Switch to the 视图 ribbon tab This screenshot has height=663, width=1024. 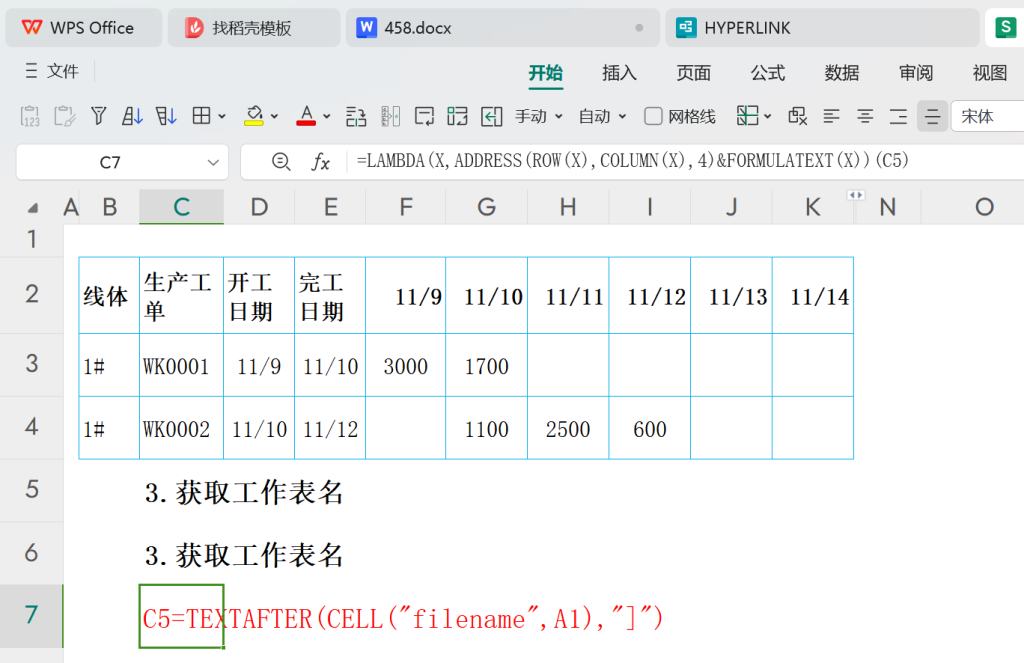pos(989,73)
